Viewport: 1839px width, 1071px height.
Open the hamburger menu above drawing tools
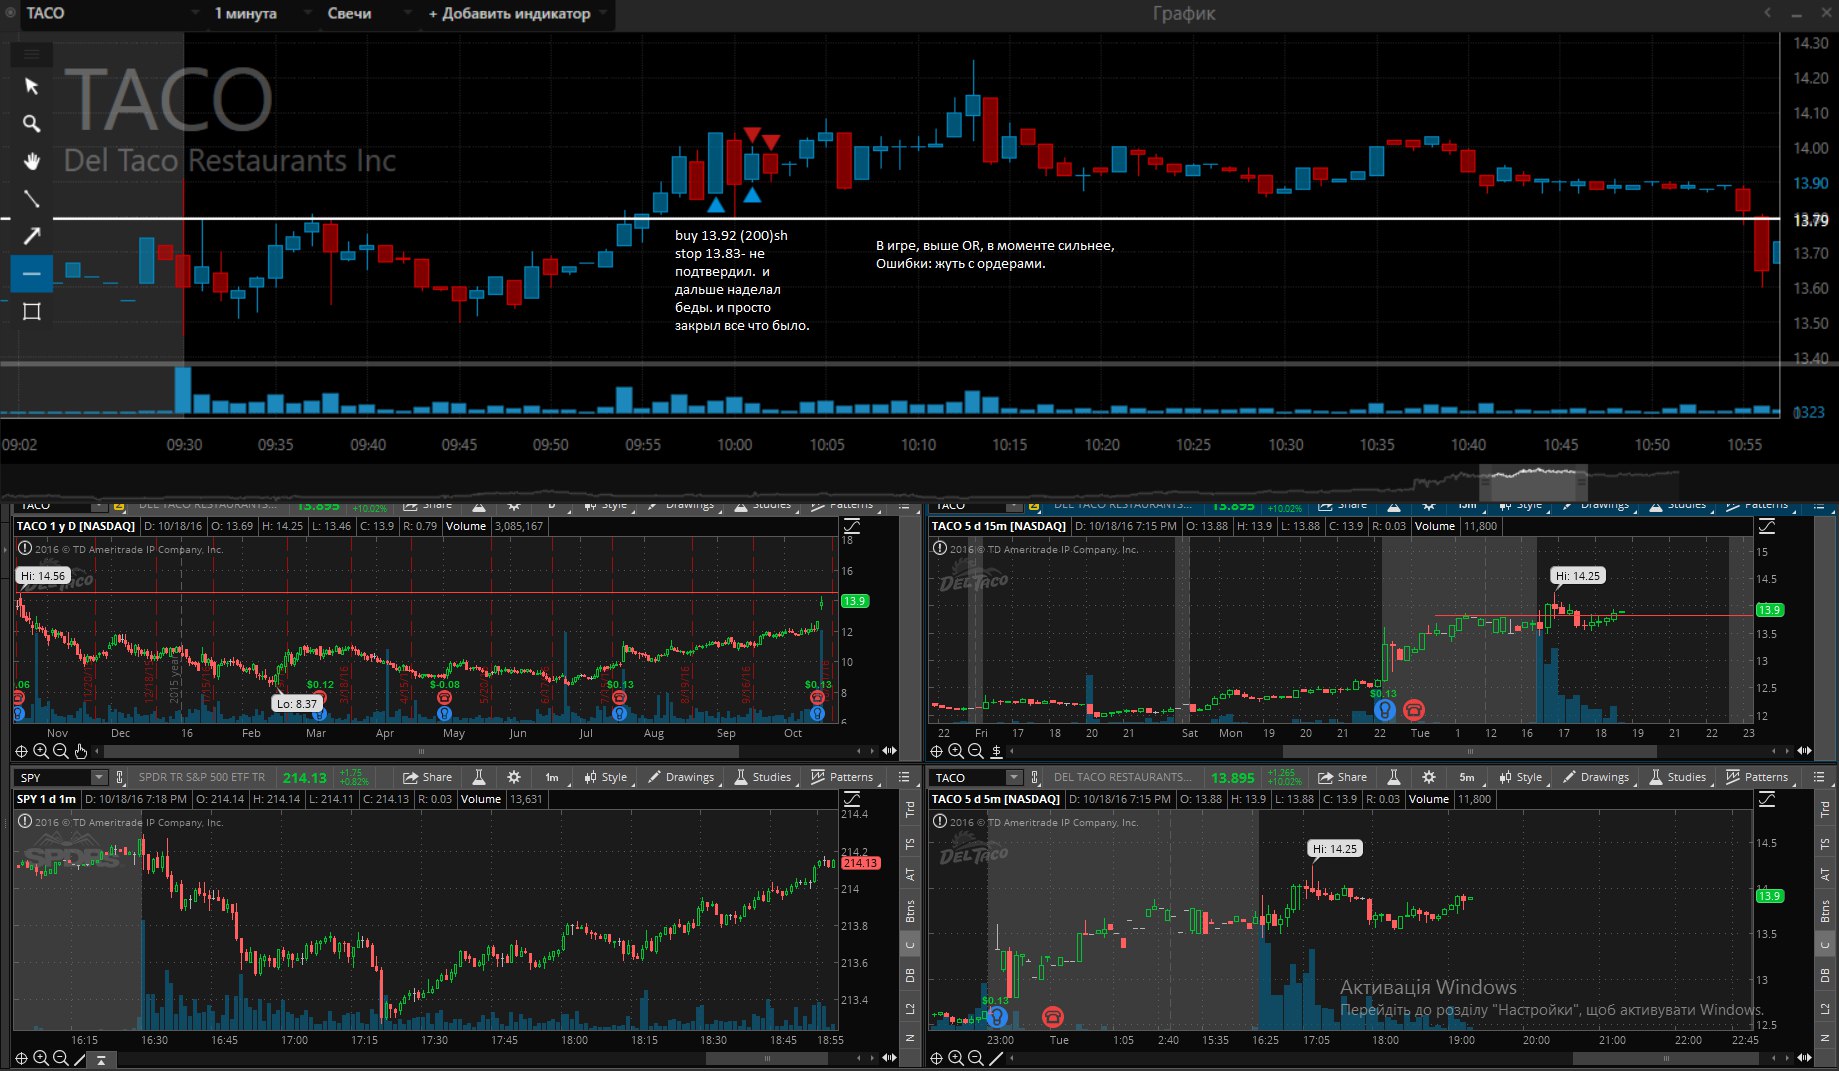point(31,53)
